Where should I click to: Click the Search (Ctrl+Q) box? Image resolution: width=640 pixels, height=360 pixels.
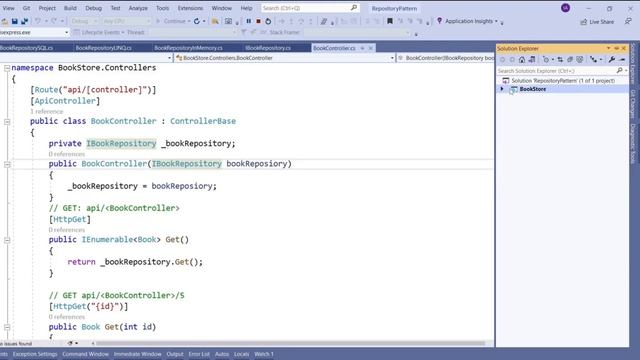310,8
